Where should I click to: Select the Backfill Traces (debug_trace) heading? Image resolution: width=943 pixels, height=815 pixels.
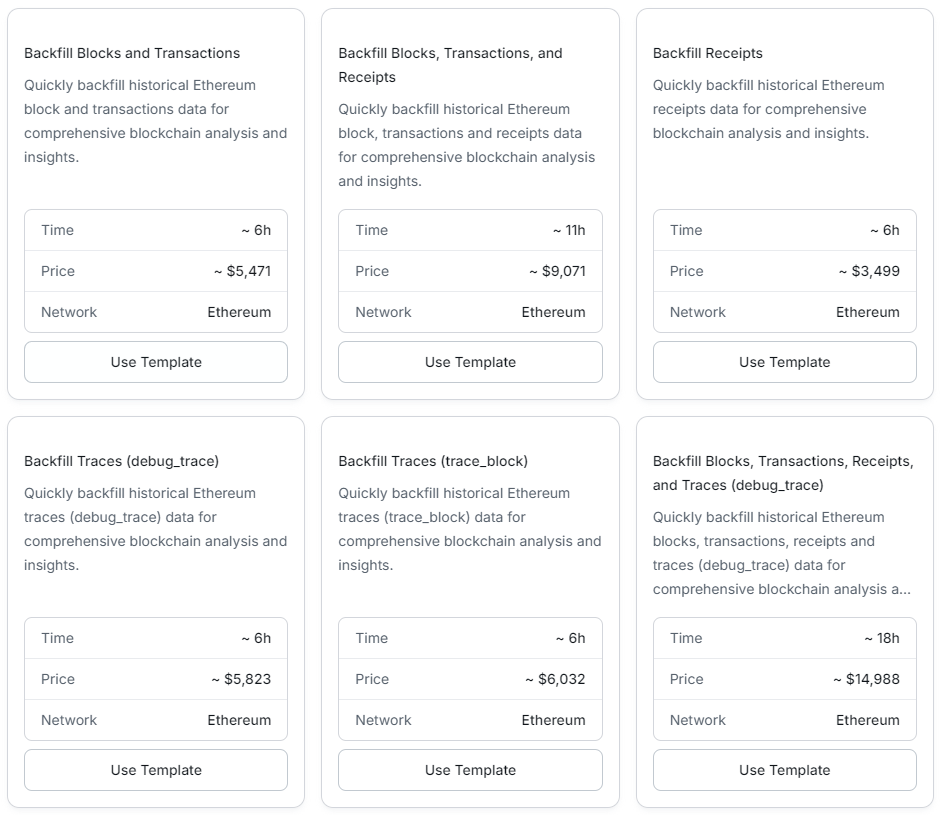pos(121,461)
